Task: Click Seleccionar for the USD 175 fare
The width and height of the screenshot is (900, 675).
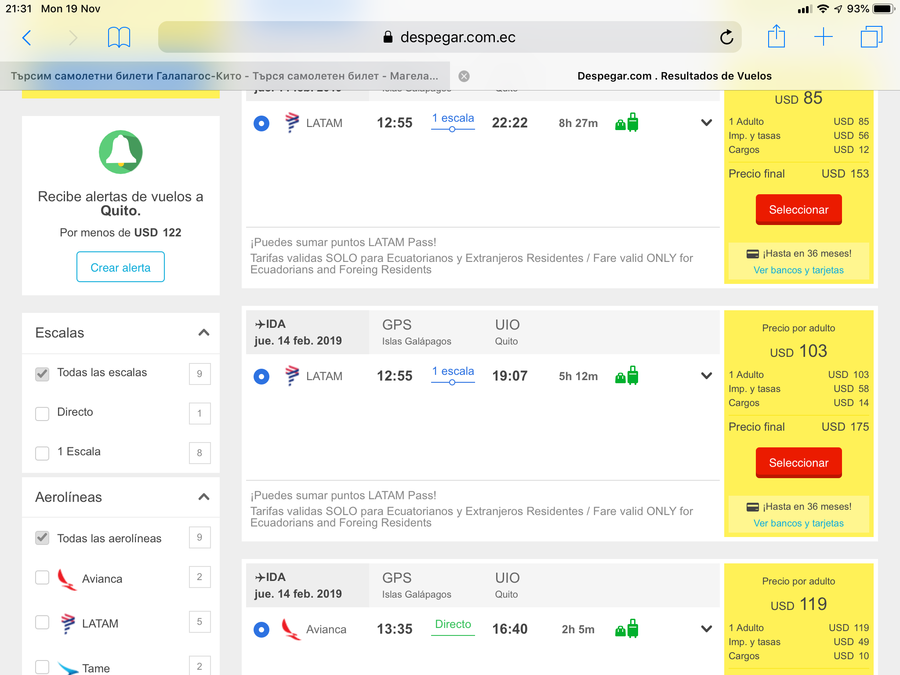Action: pos(798,463)
